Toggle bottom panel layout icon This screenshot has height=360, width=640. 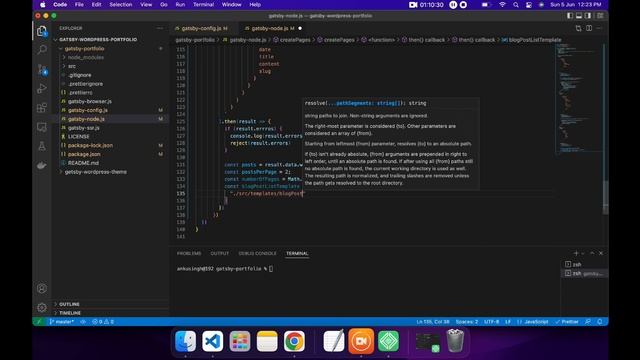[579, 16]
